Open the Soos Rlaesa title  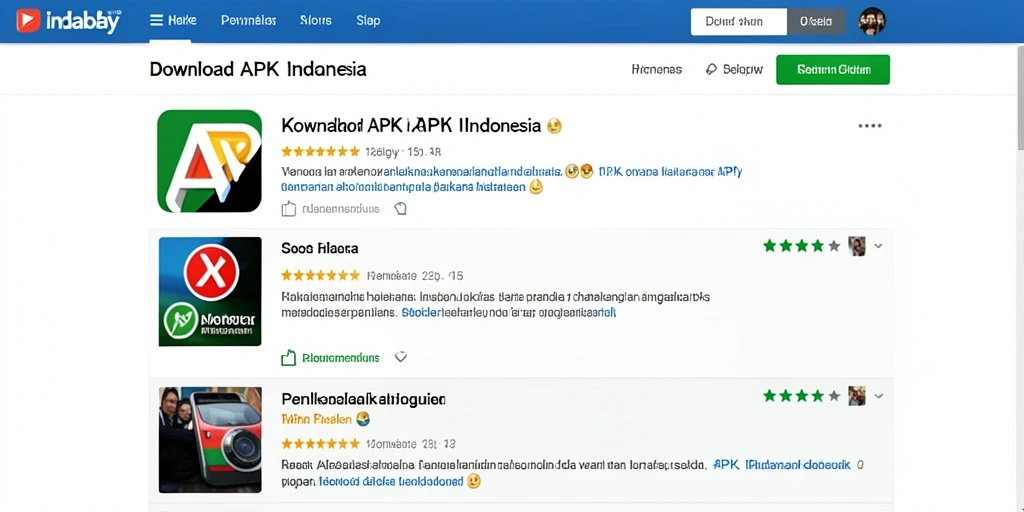[x=319, y=248]
